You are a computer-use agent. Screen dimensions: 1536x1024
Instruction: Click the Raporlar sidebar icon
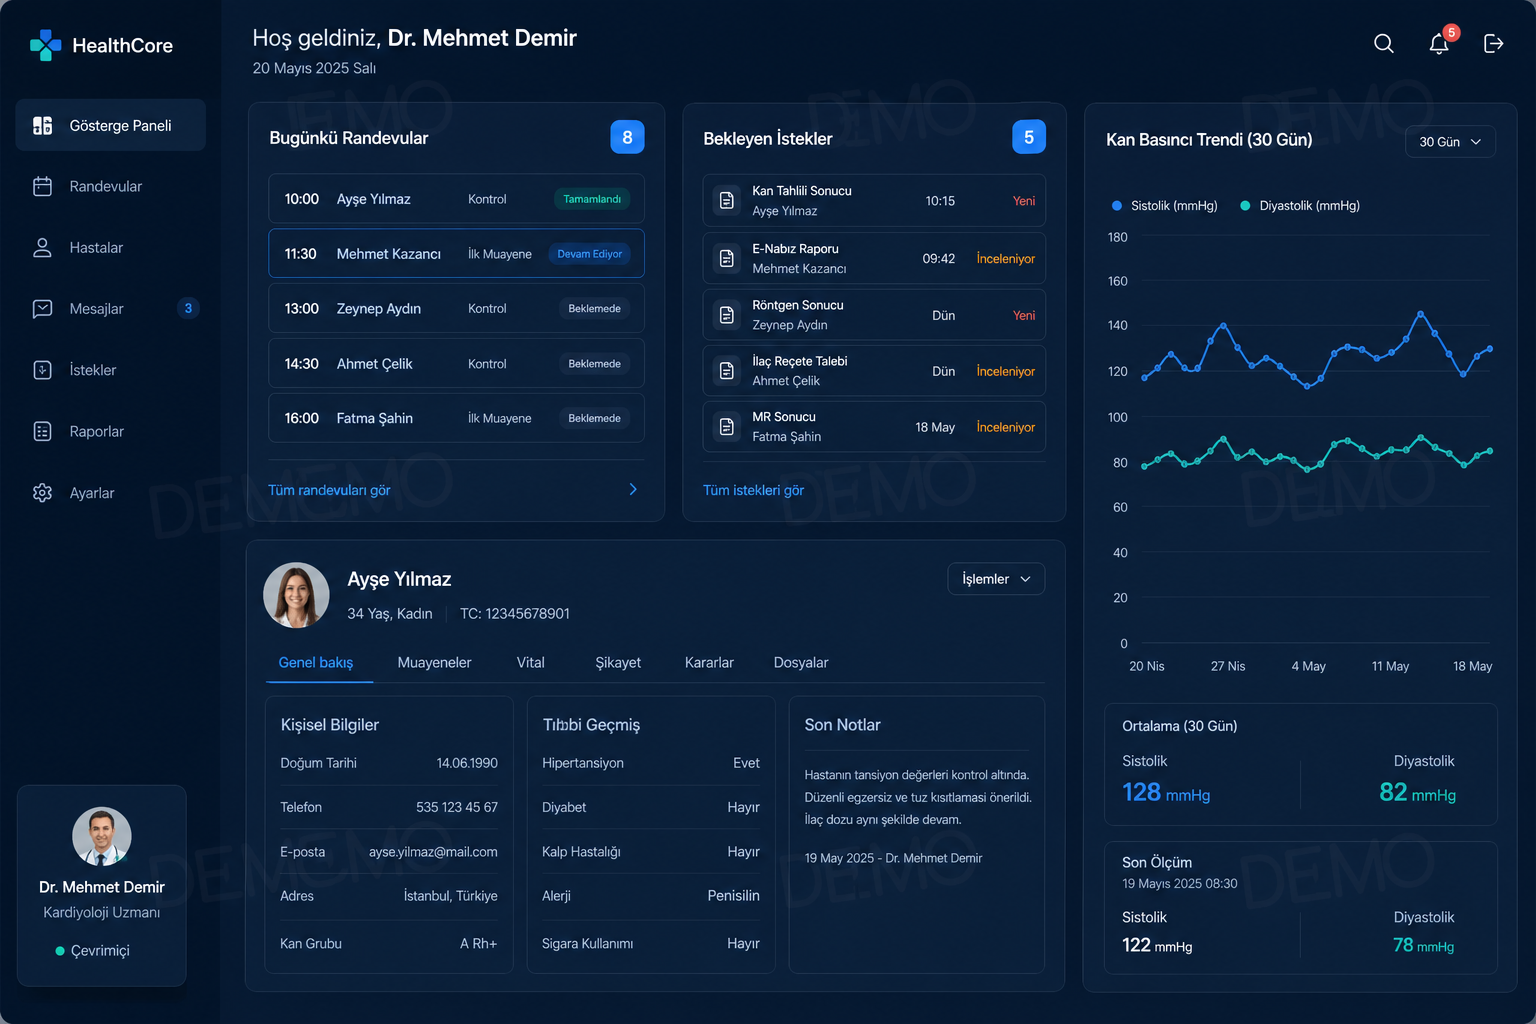[42, 431]
